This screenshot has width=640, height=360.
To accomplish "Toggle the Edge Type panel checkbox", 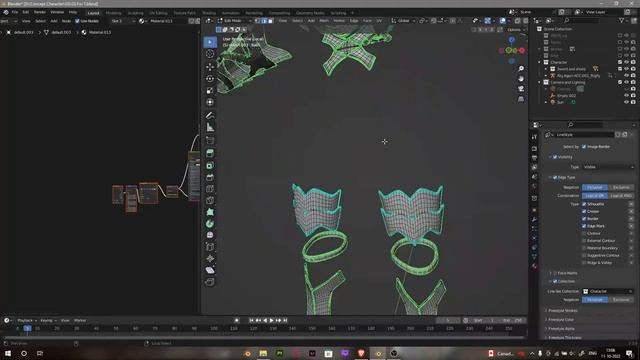I will coord(555,178).
